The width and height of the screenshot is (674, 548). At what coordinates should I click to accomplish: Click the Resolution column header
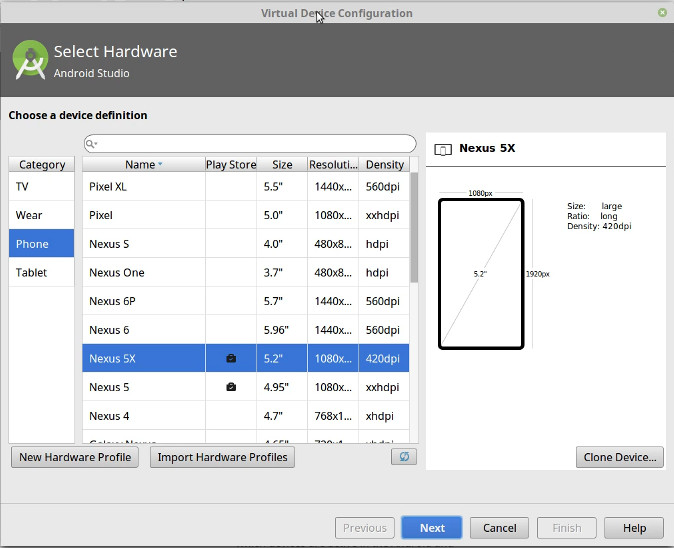[x=333, y=164]
